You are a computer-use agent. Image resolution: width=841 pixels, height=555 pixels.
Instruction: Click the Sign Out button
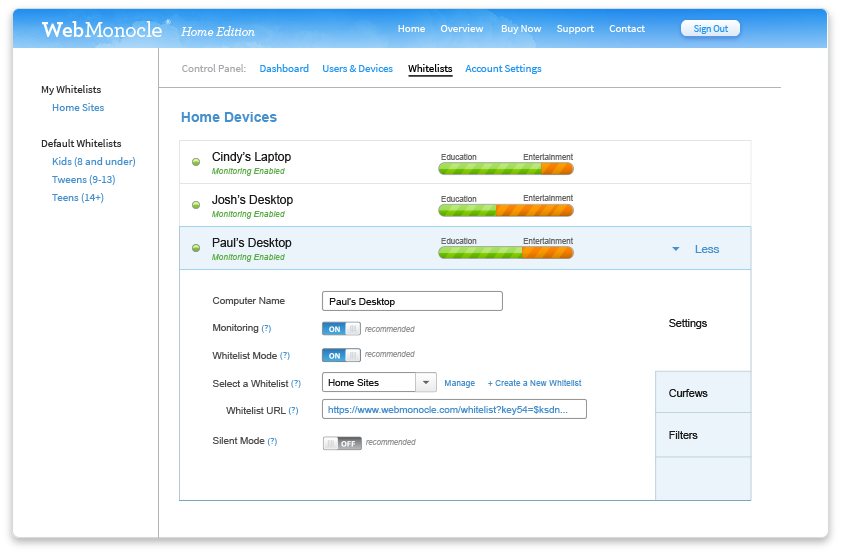[x=710, y=28]
